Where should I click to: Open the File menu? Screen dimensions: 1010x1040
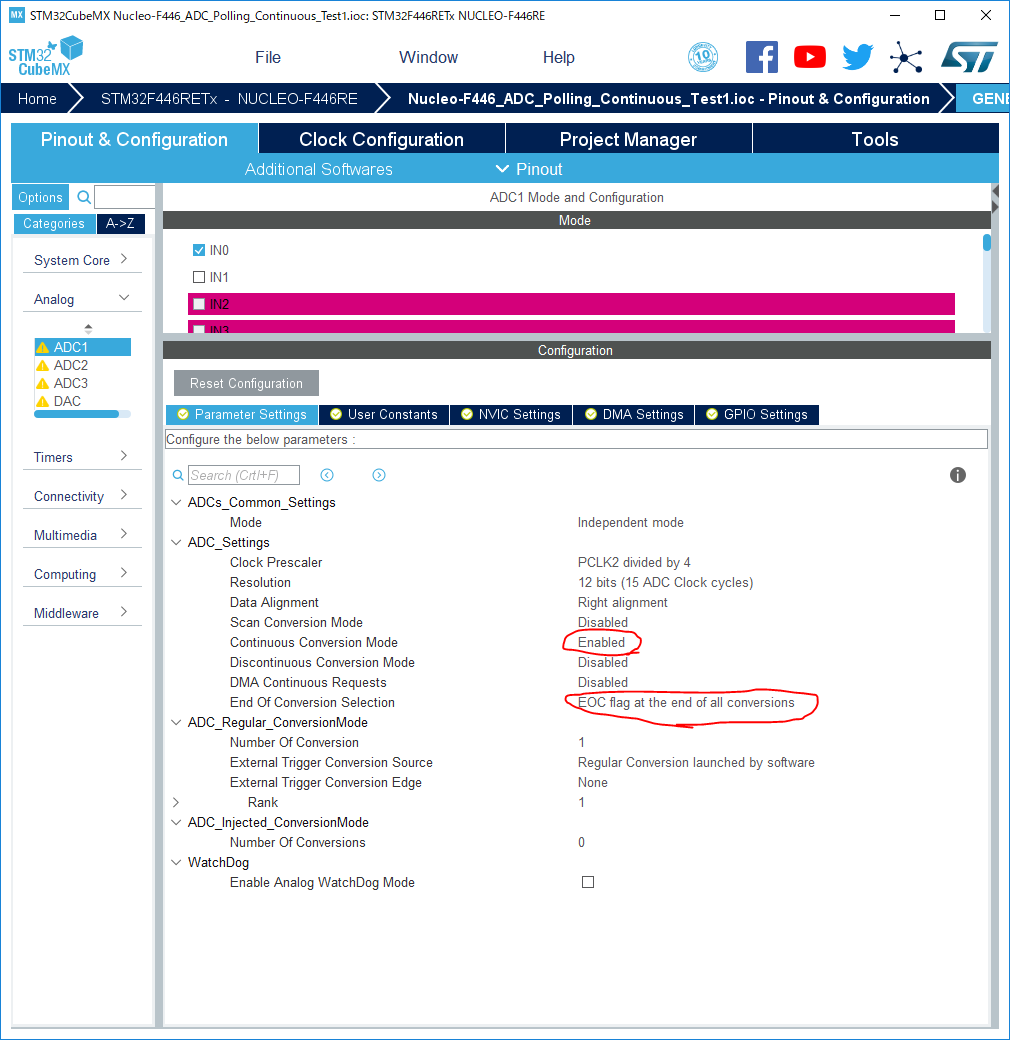pyautogui.click(x=268, y=57)
